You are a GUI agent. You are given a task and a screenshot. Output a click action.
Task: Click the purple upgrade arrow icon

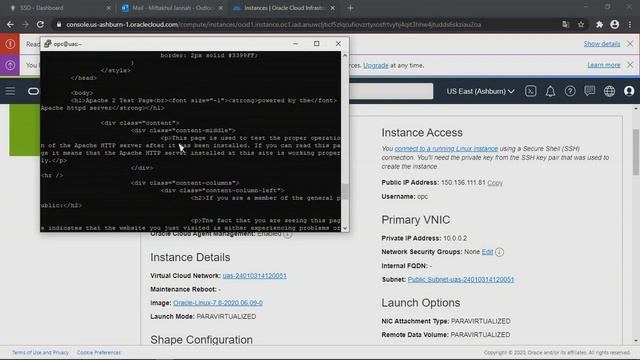[x=10, y=65]
